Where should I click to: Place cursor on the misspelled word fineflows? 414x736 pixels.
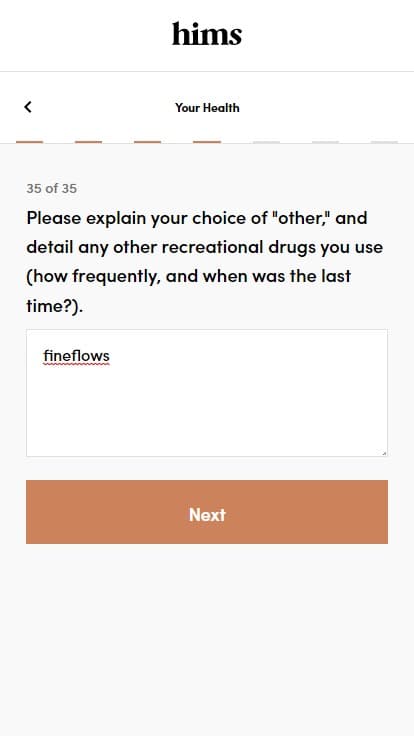coord(76,356)
